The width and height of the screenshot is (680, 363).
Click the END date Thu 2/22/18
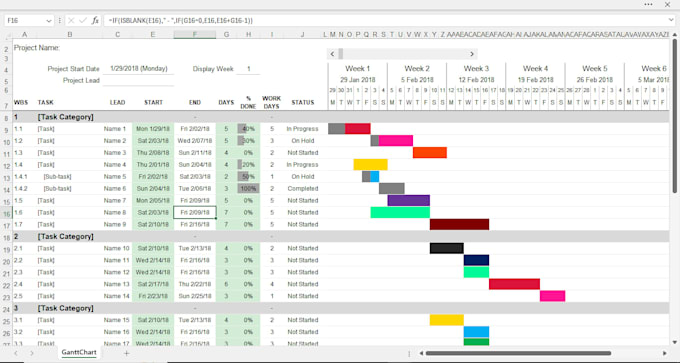[195, 284]
